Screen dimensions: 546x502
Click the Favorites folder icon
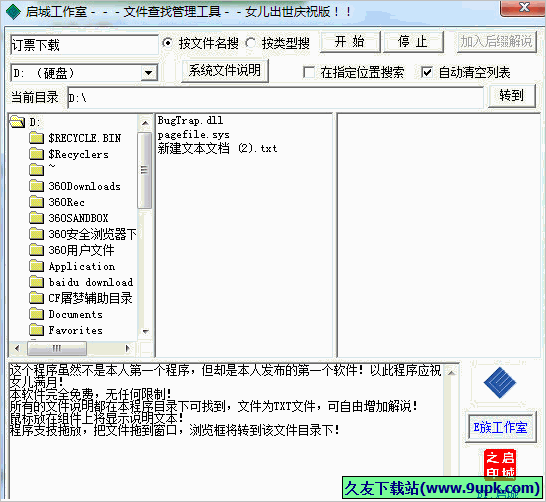coord(37,330)
